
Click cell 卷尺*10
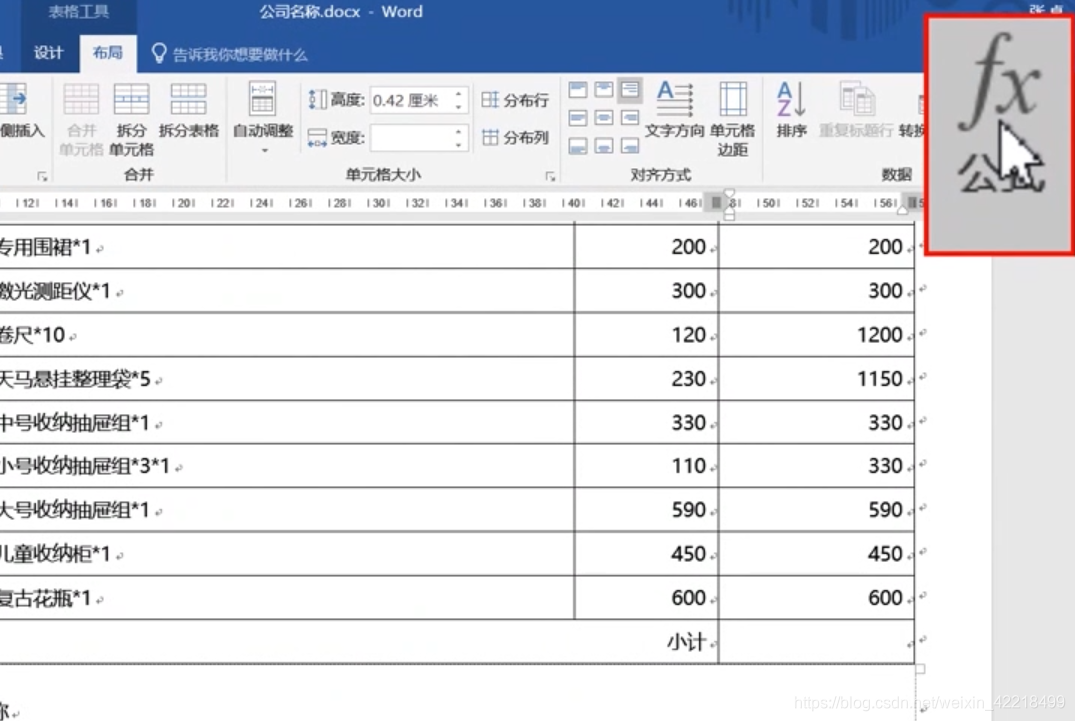tap(287, 334)
